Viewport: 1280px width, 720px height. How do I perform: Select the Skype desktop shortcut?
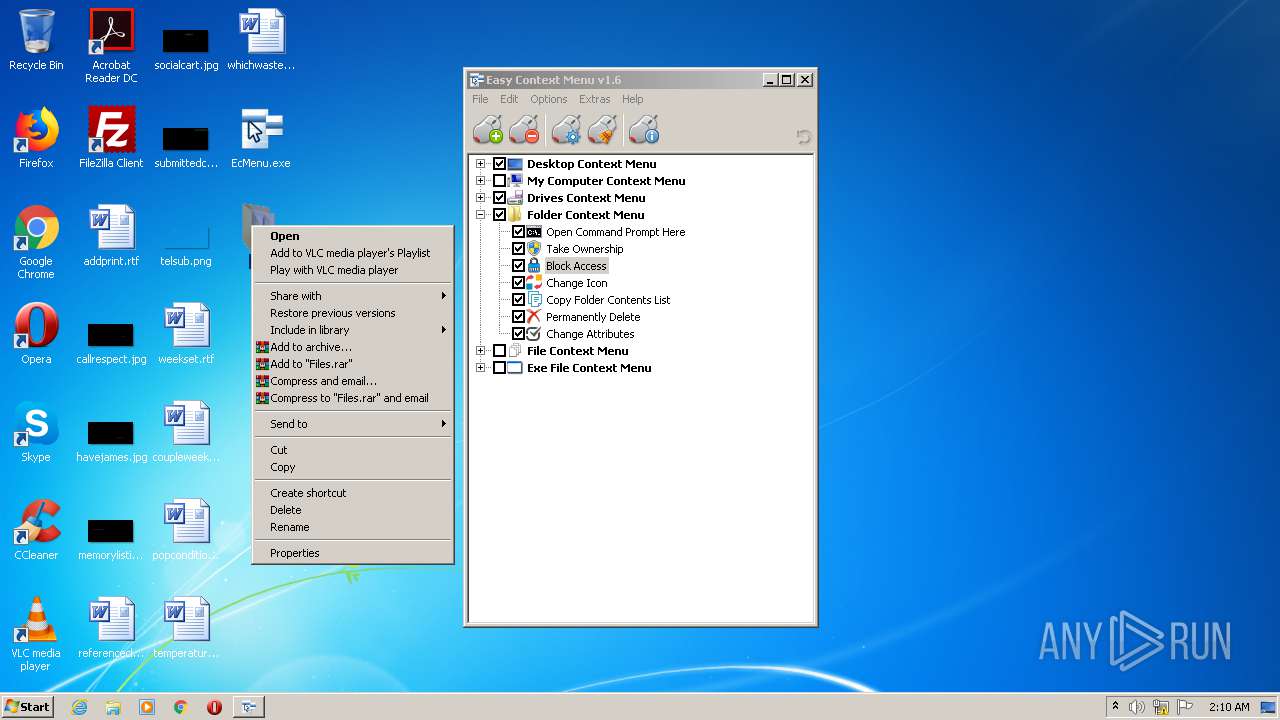pyautogui.click(x=36, y=432)
